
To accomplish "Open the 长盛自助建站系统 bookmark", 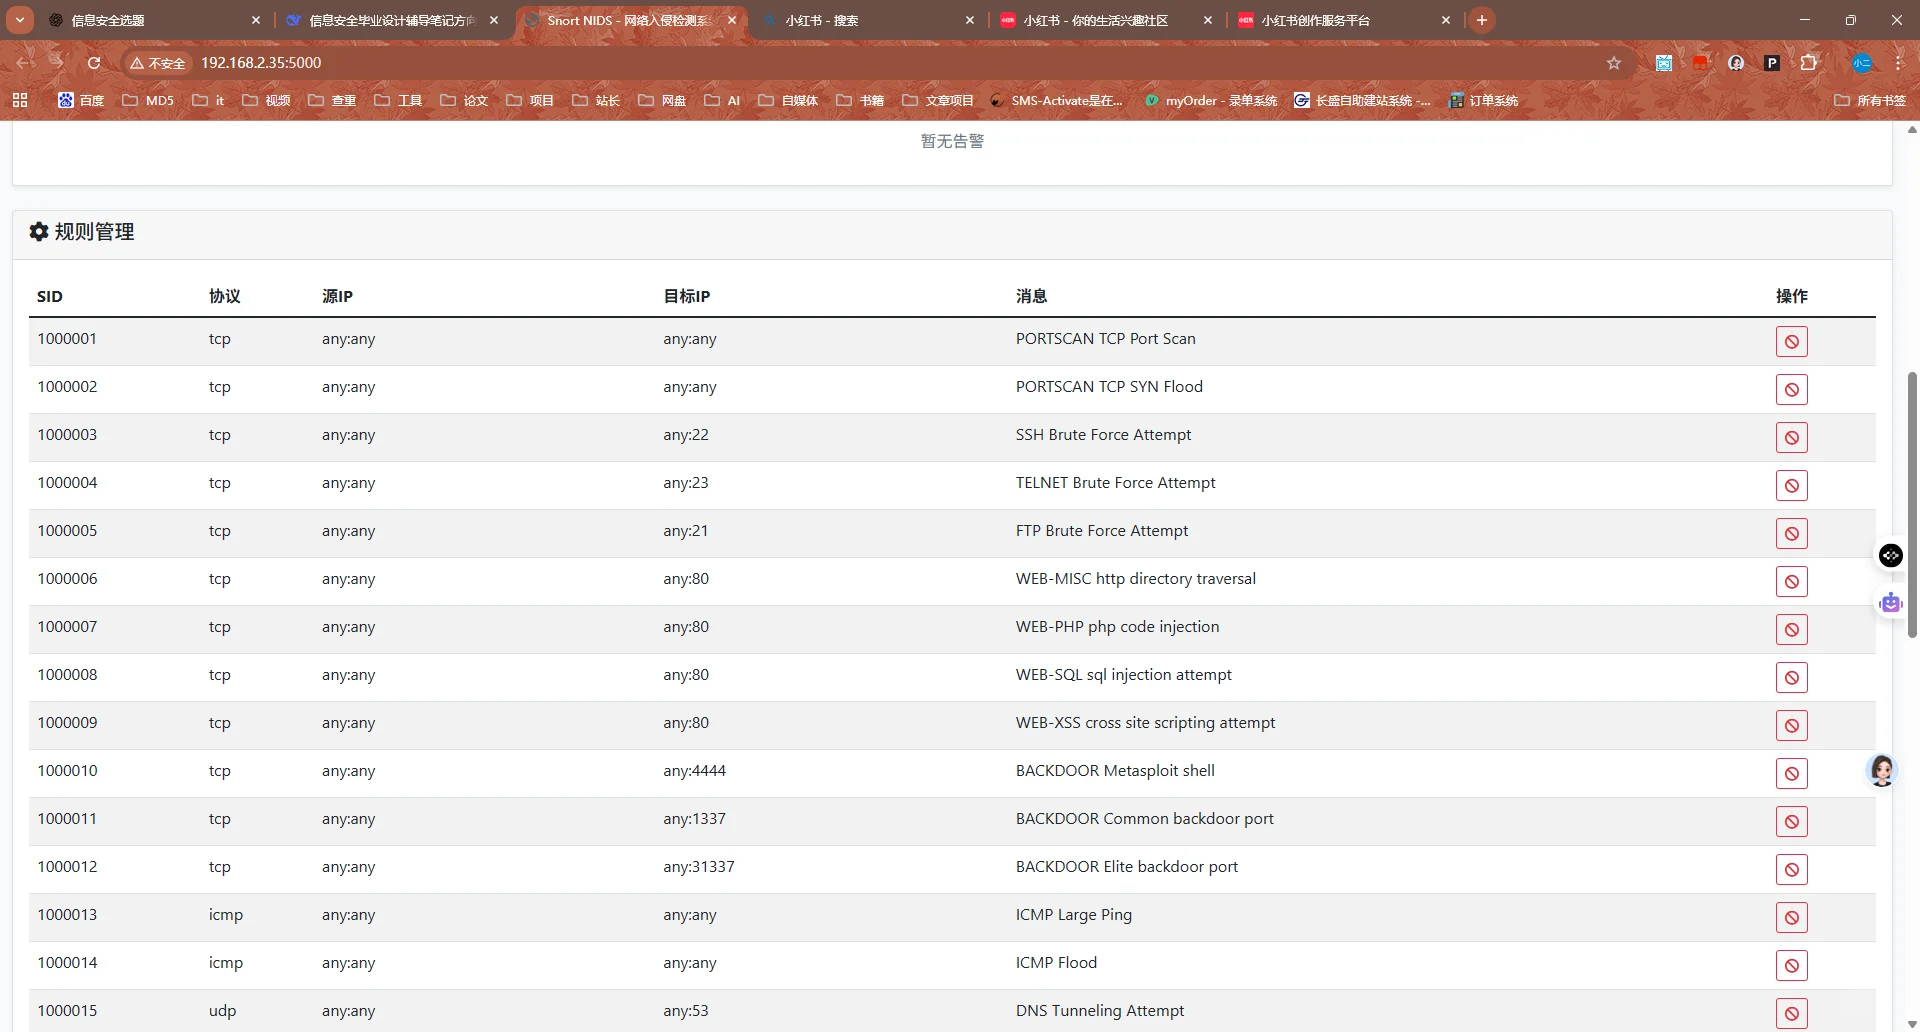I will coord(1362,100).
